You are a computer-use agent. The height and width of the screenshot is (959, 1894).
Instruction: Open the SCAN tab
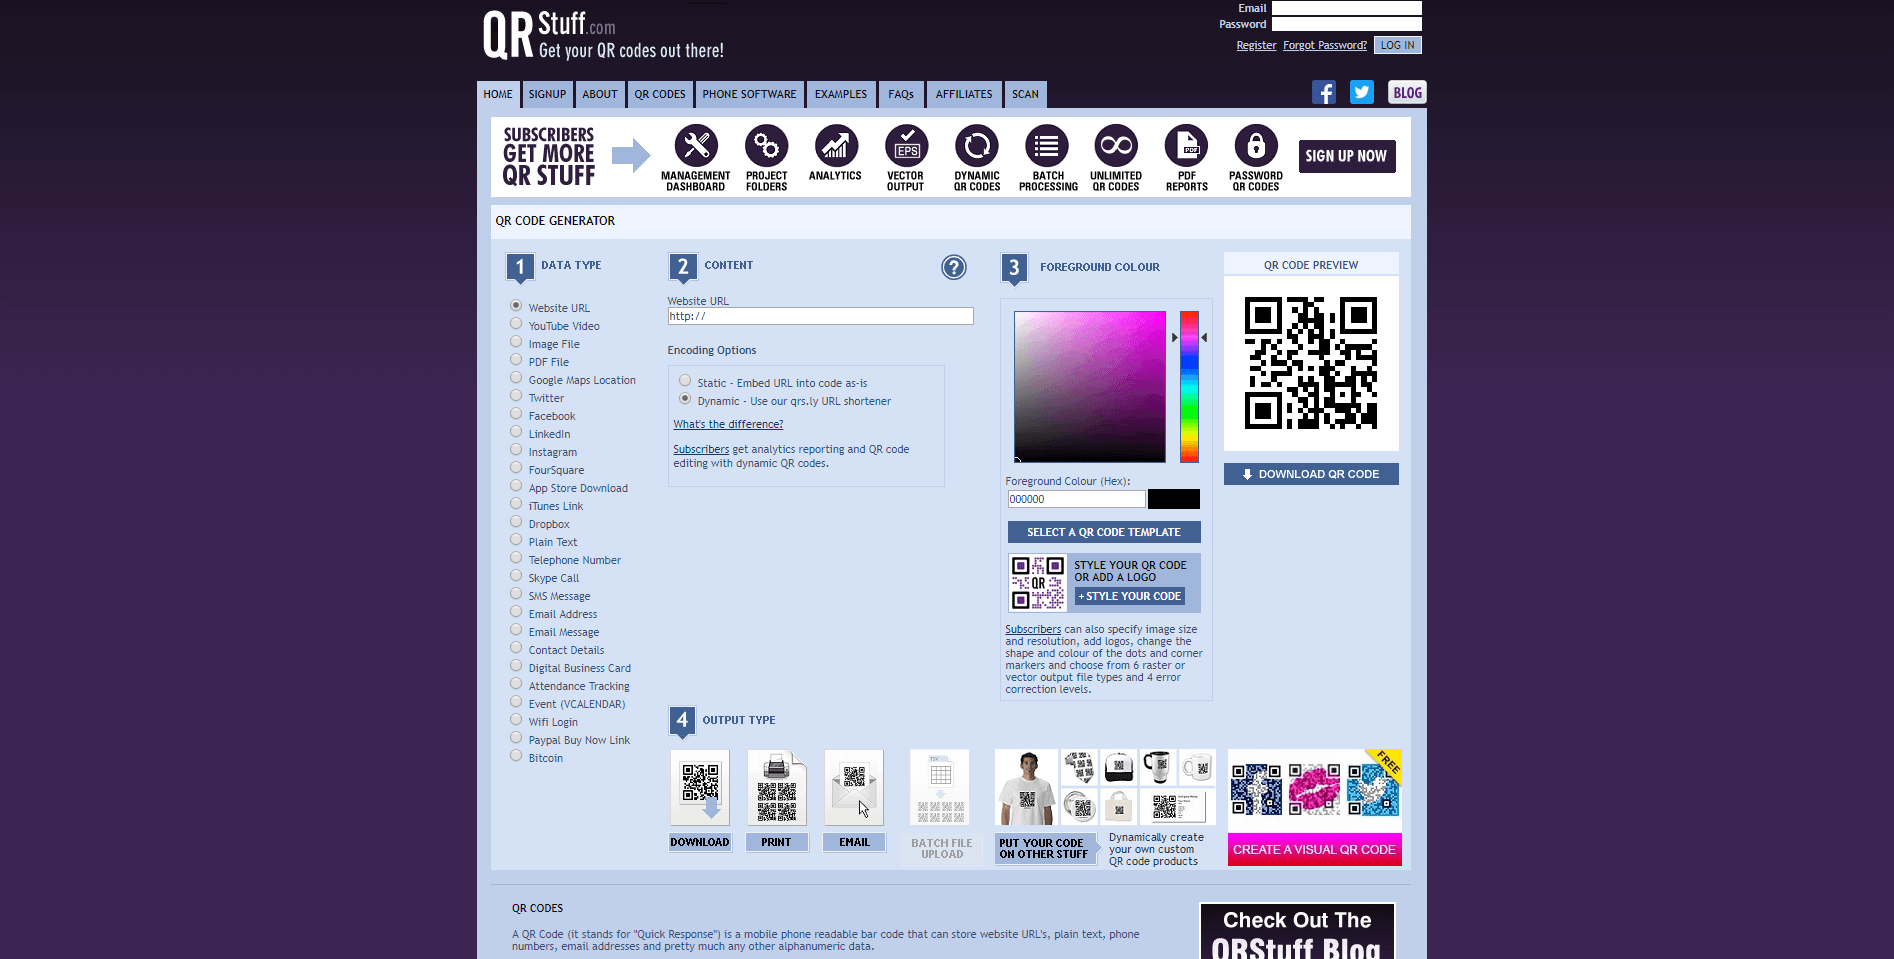[x=1025, y=94]
